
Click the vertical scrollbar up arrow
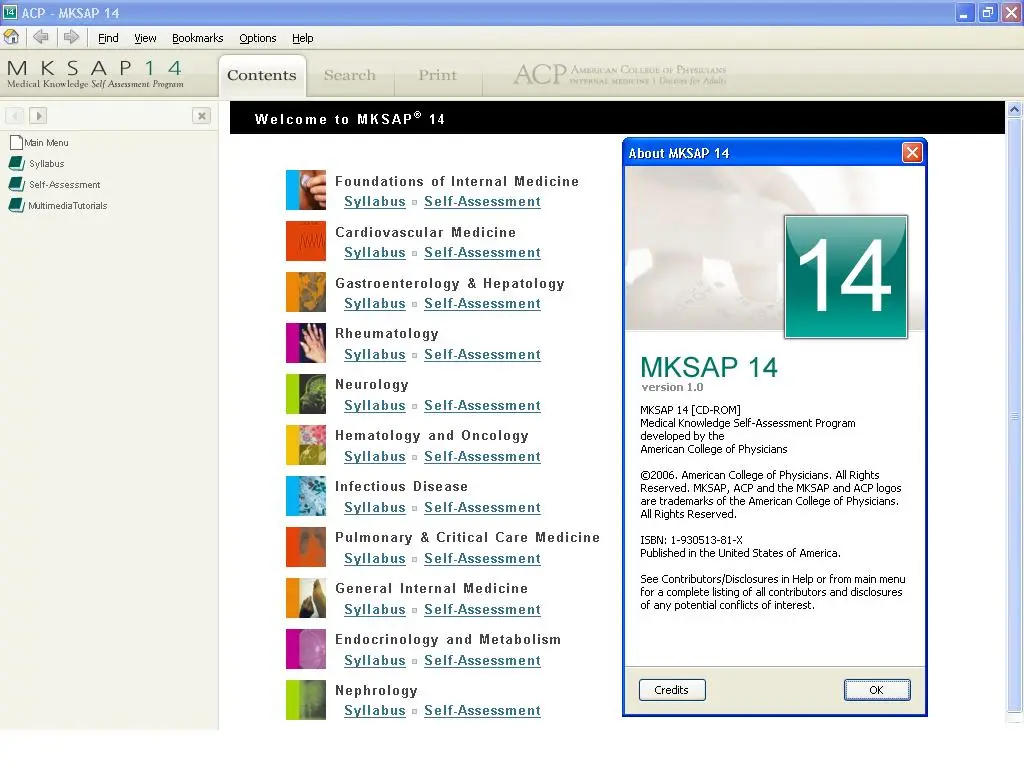[1014, 109]
